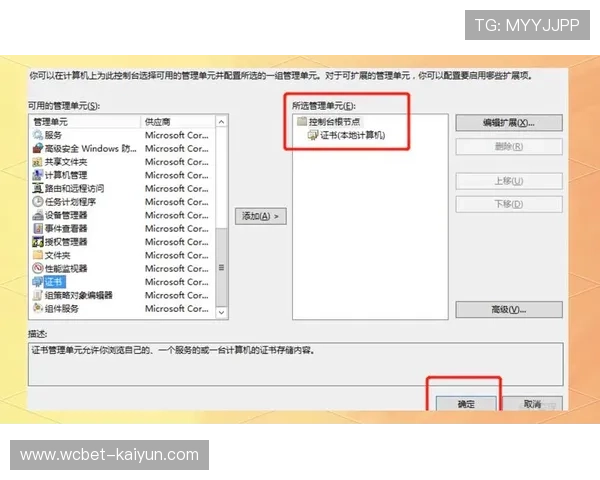The image size is (600, 480).
Task: Select the 高级安全 Windows 防火墙 icon
Action: pyautogui.click(x=38, y=148)
